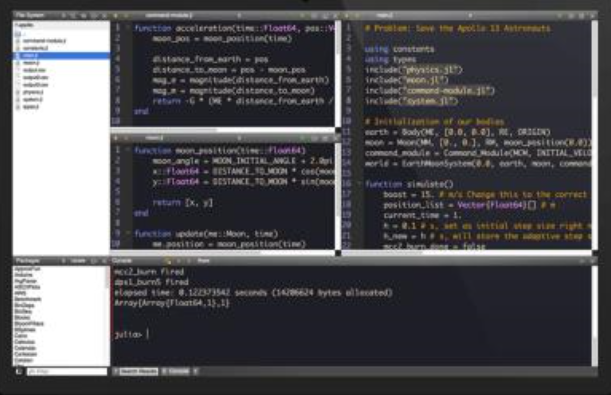Select the BinDeps package in list
The width and height of the screenshot is (611, 395).
pyautogui.click(x=24, y=305)
